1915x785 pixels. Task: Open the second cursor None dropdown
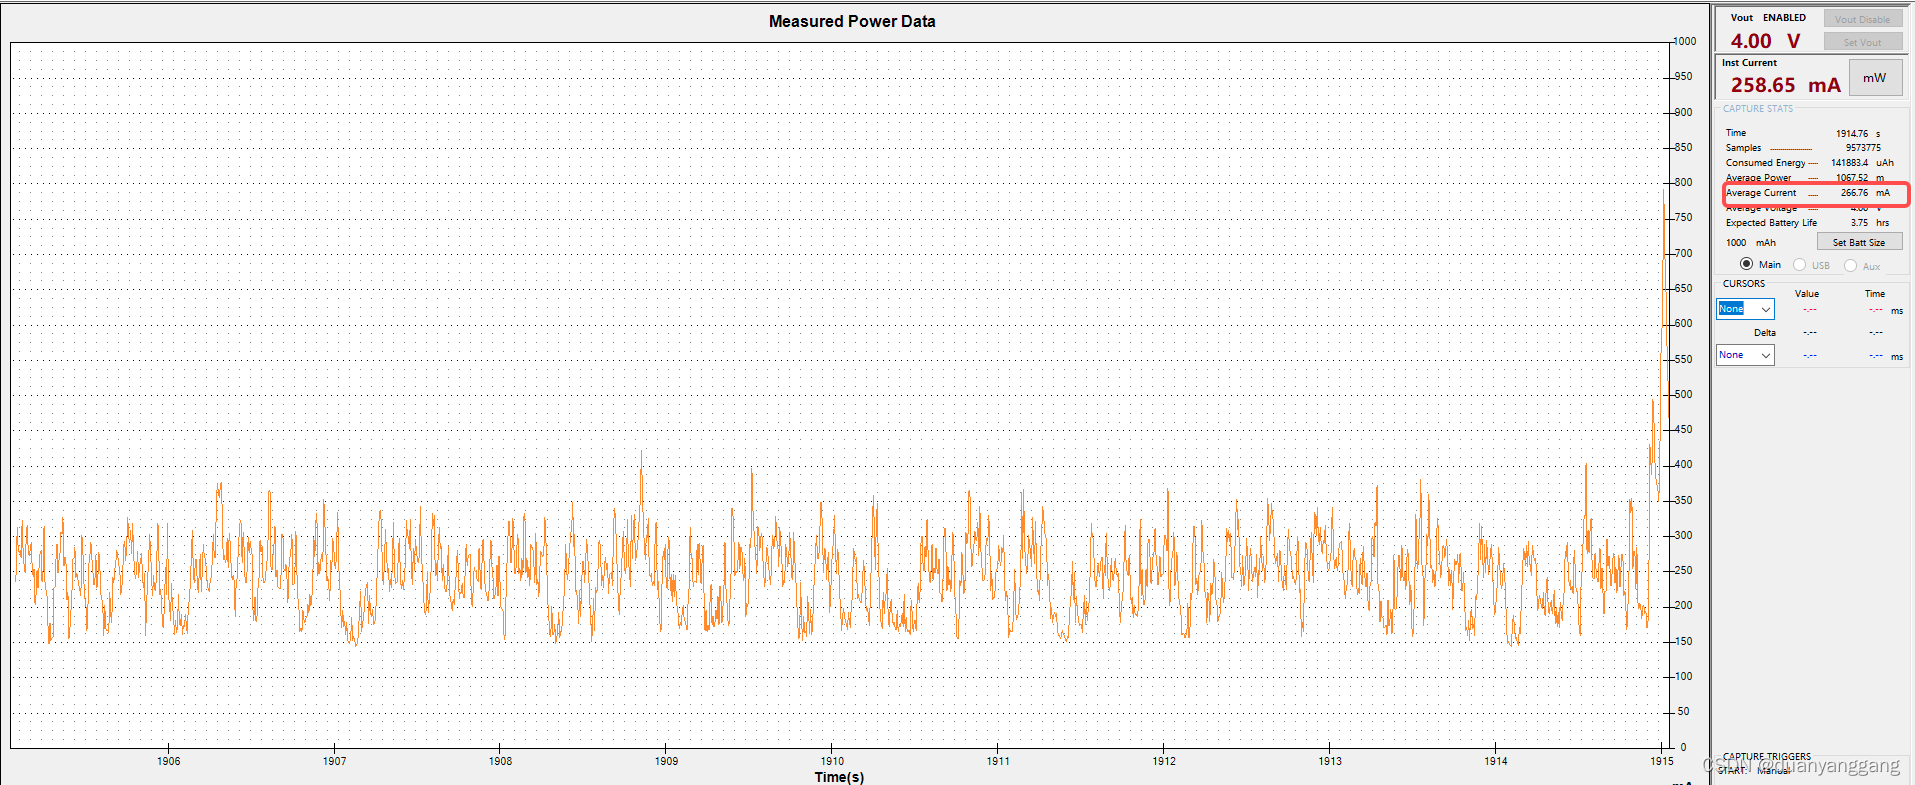1745,355
